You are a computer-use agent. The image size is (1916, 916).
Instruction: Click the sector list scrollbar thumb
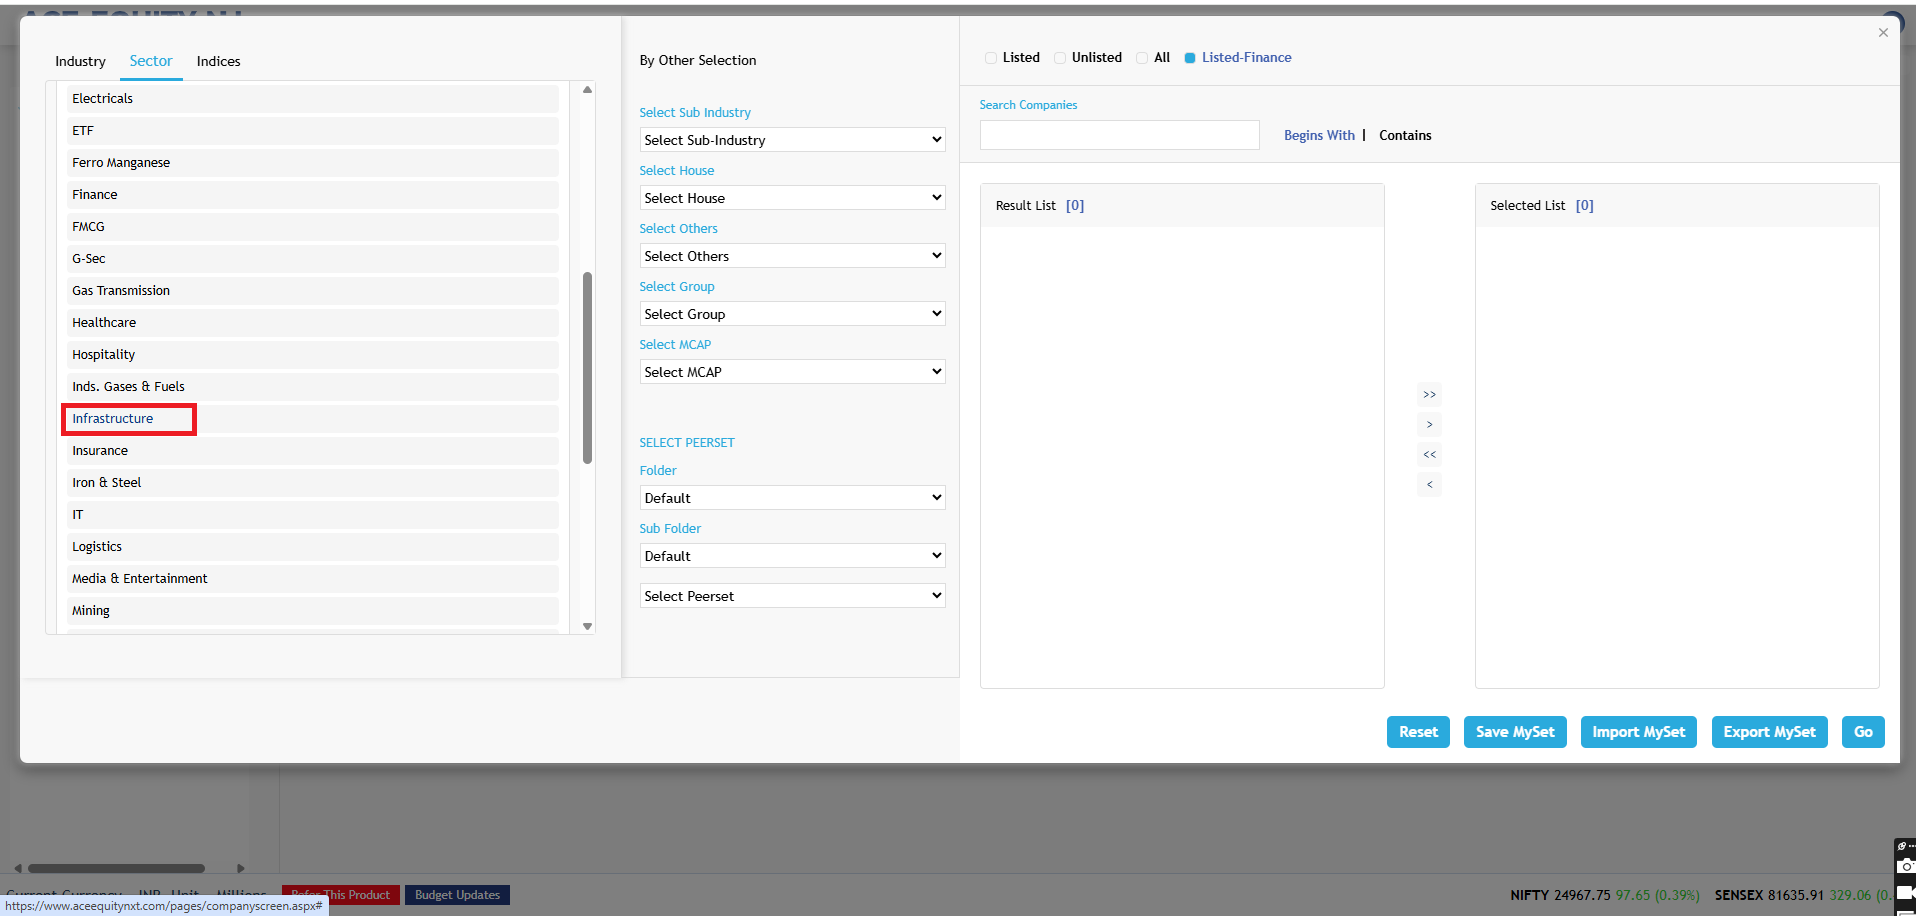point(588,367)
